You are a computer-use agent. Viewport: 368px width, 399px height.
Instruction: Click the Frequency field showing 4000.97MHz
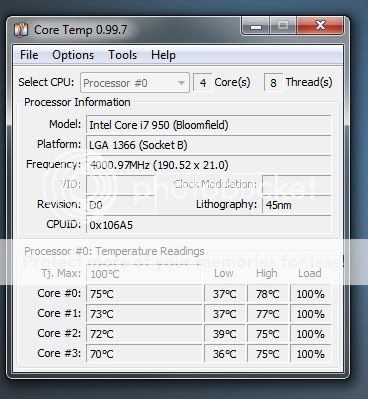208,165
